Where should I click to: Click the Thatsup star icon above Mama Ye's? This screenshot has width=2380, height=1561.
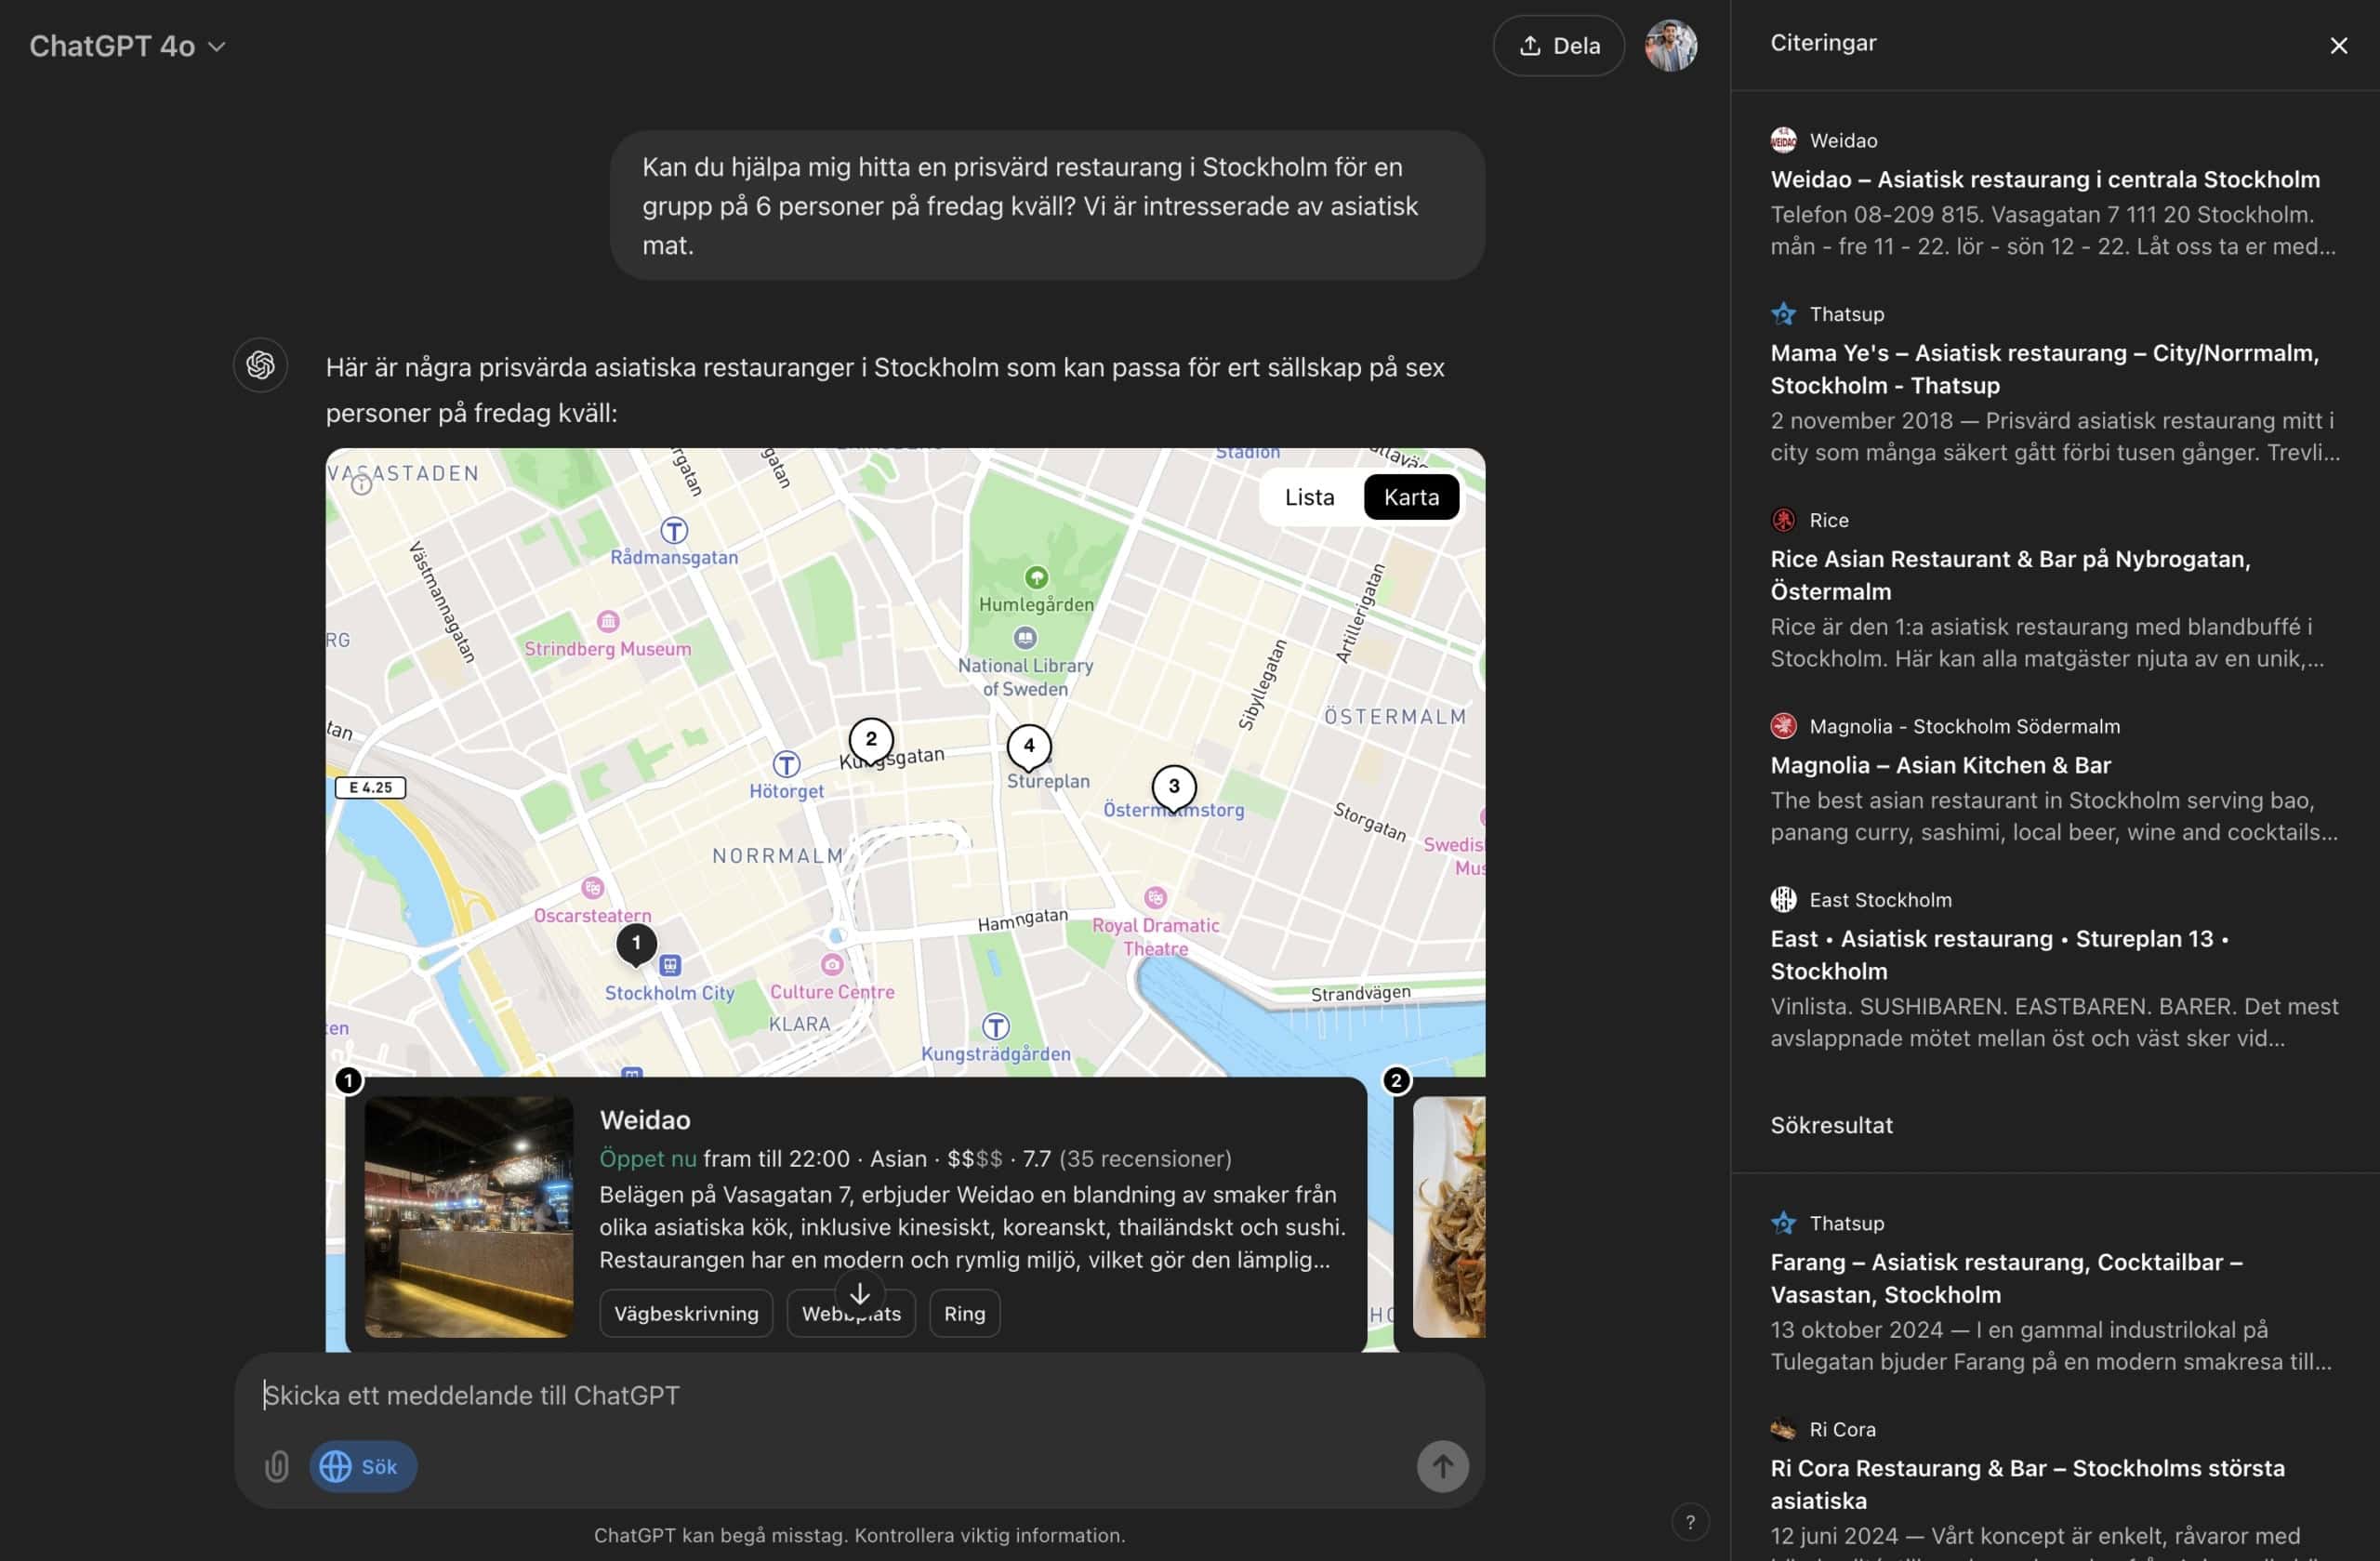[1783, 314]
